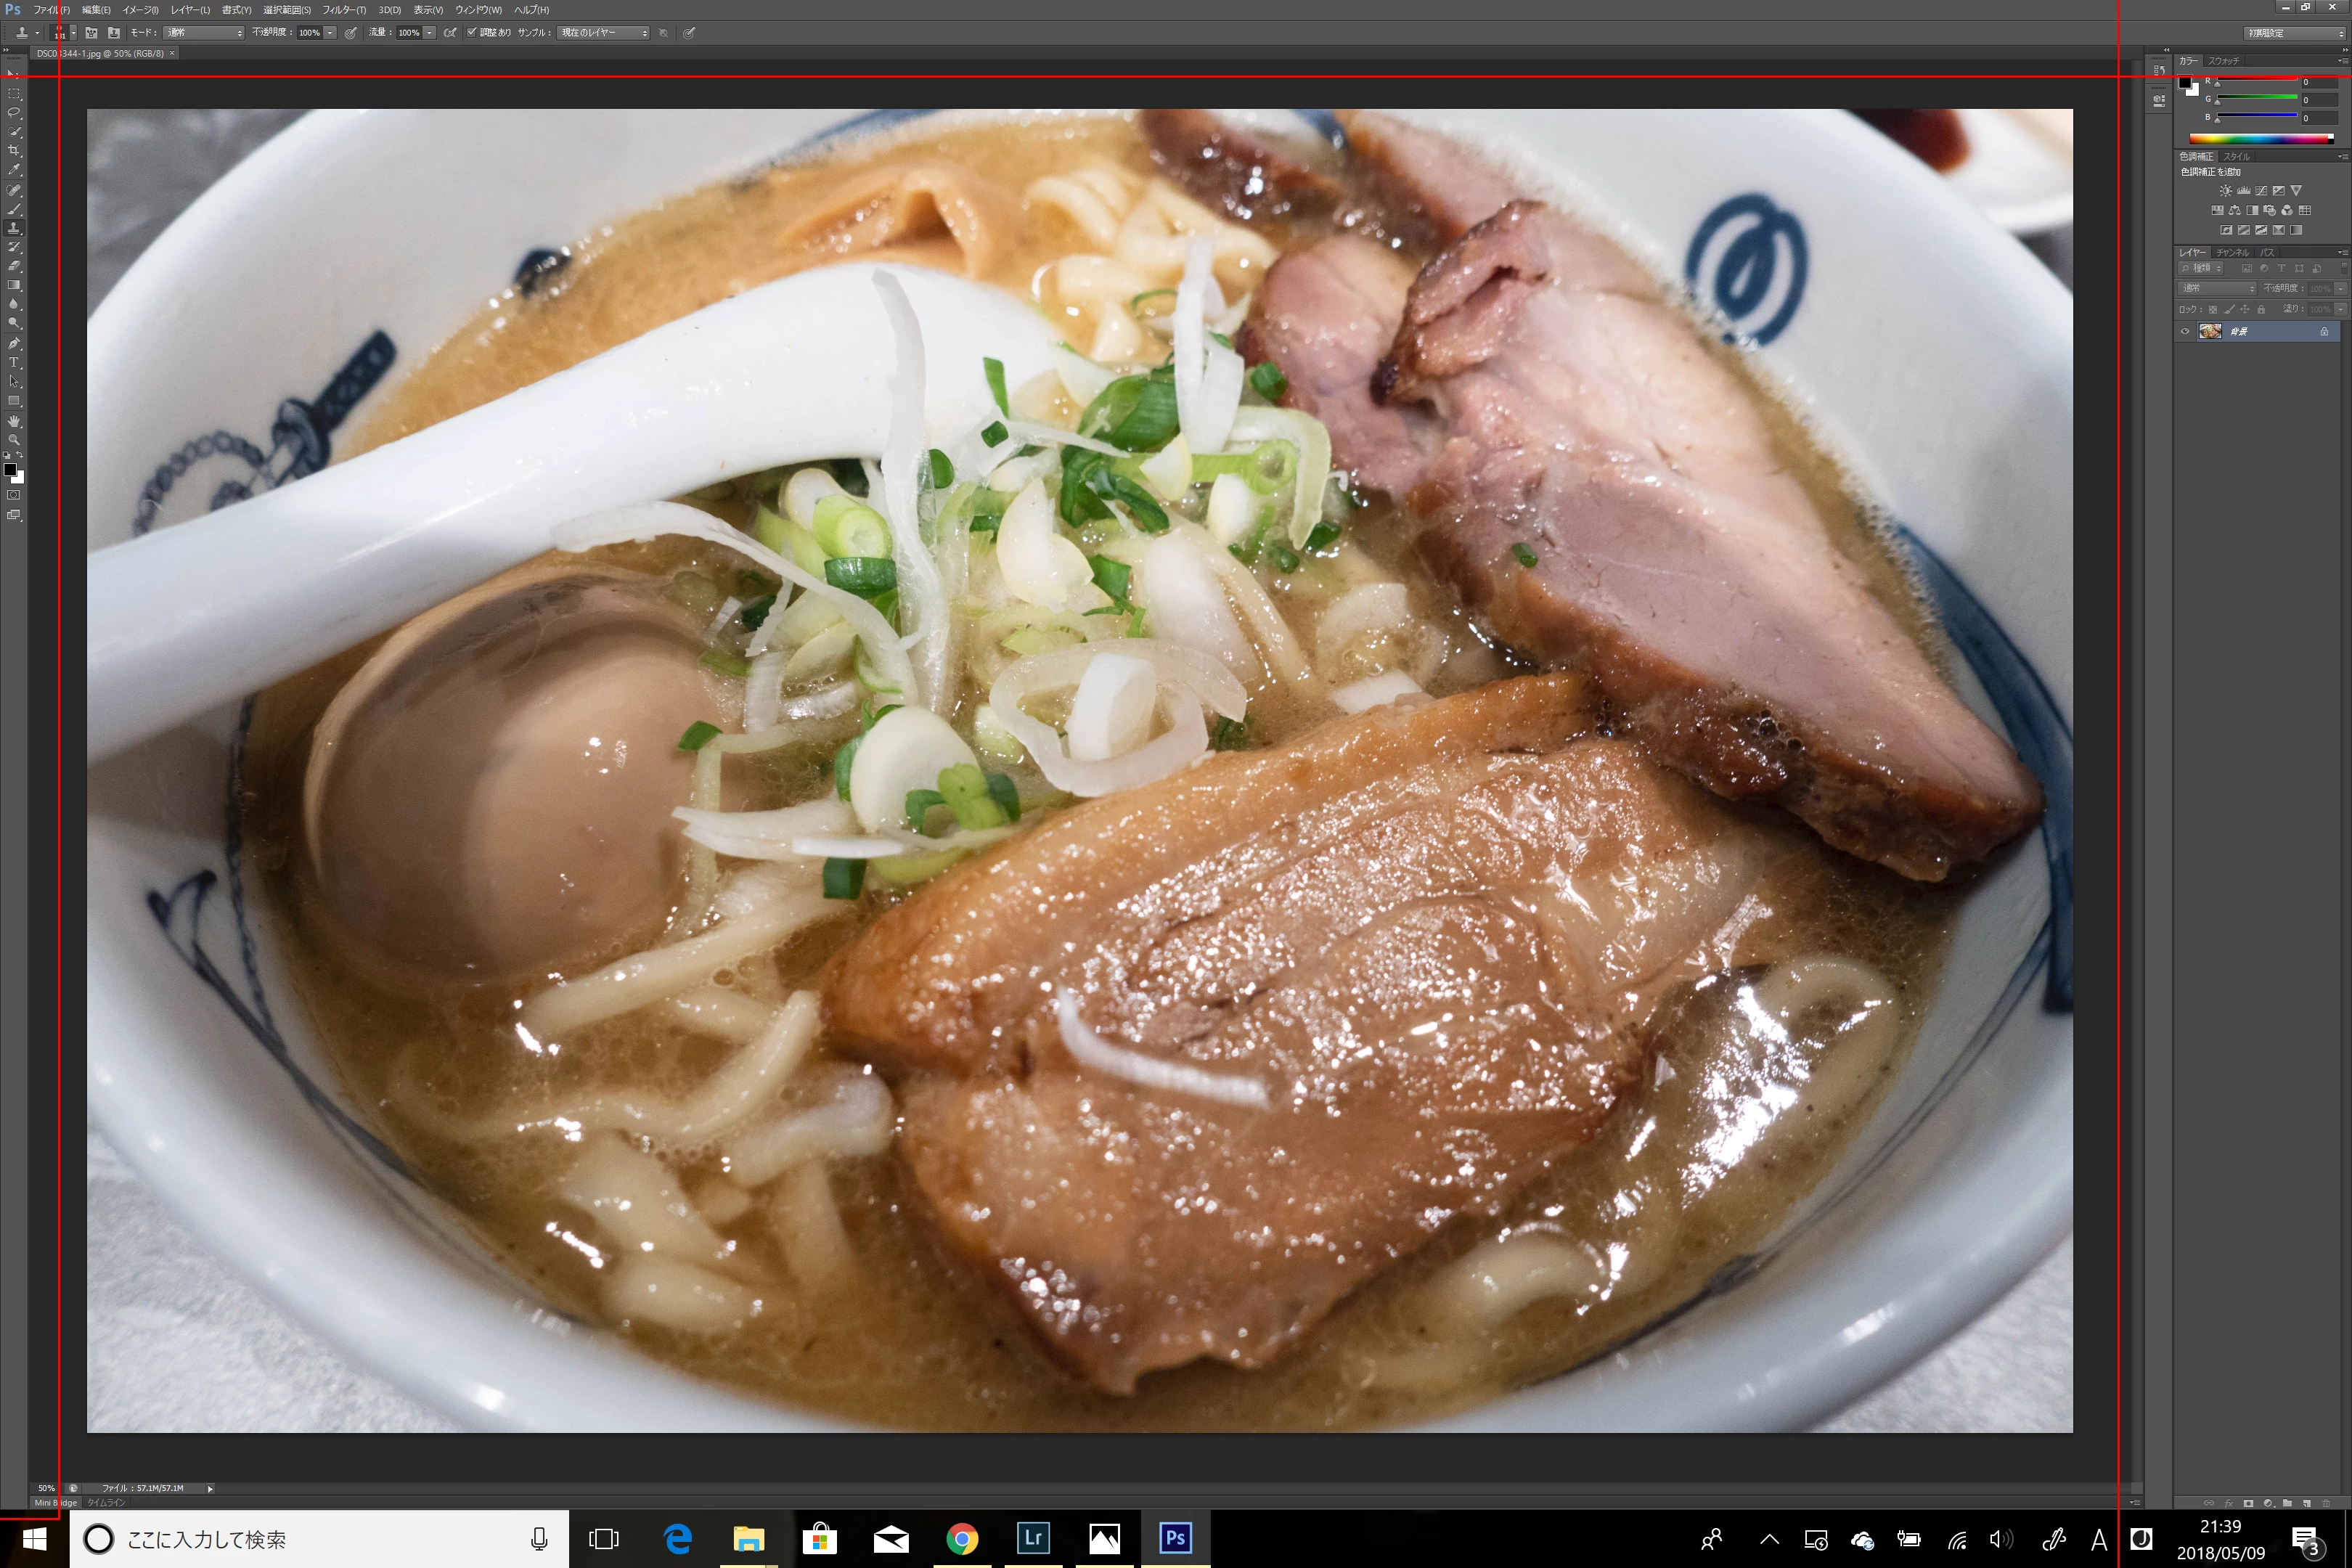Select the Eyedropper tool

point(14,170)
